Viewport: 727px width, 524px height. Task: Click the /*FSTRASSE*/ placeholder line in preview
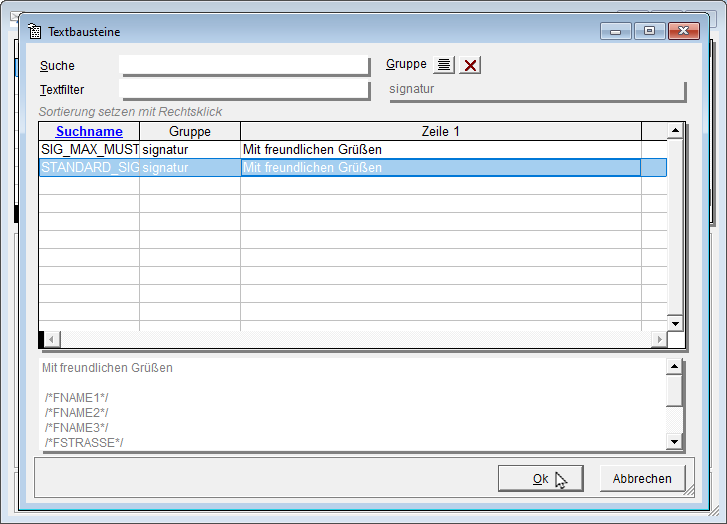click(x=84, y=443)
